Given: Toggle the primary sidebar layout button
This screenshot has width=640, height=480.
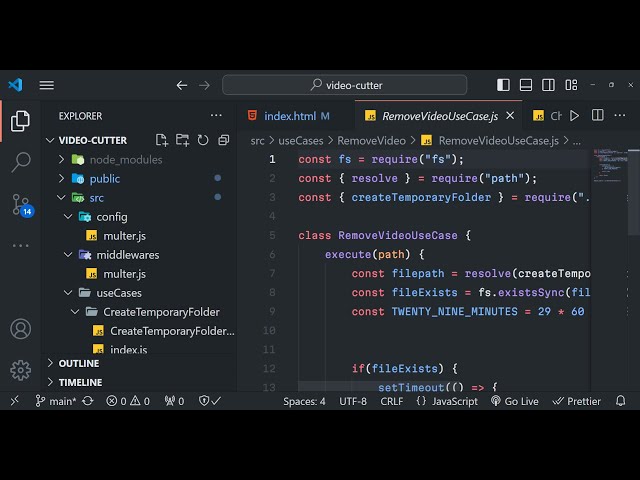Looking at the screenshot, I should point(504,85).
